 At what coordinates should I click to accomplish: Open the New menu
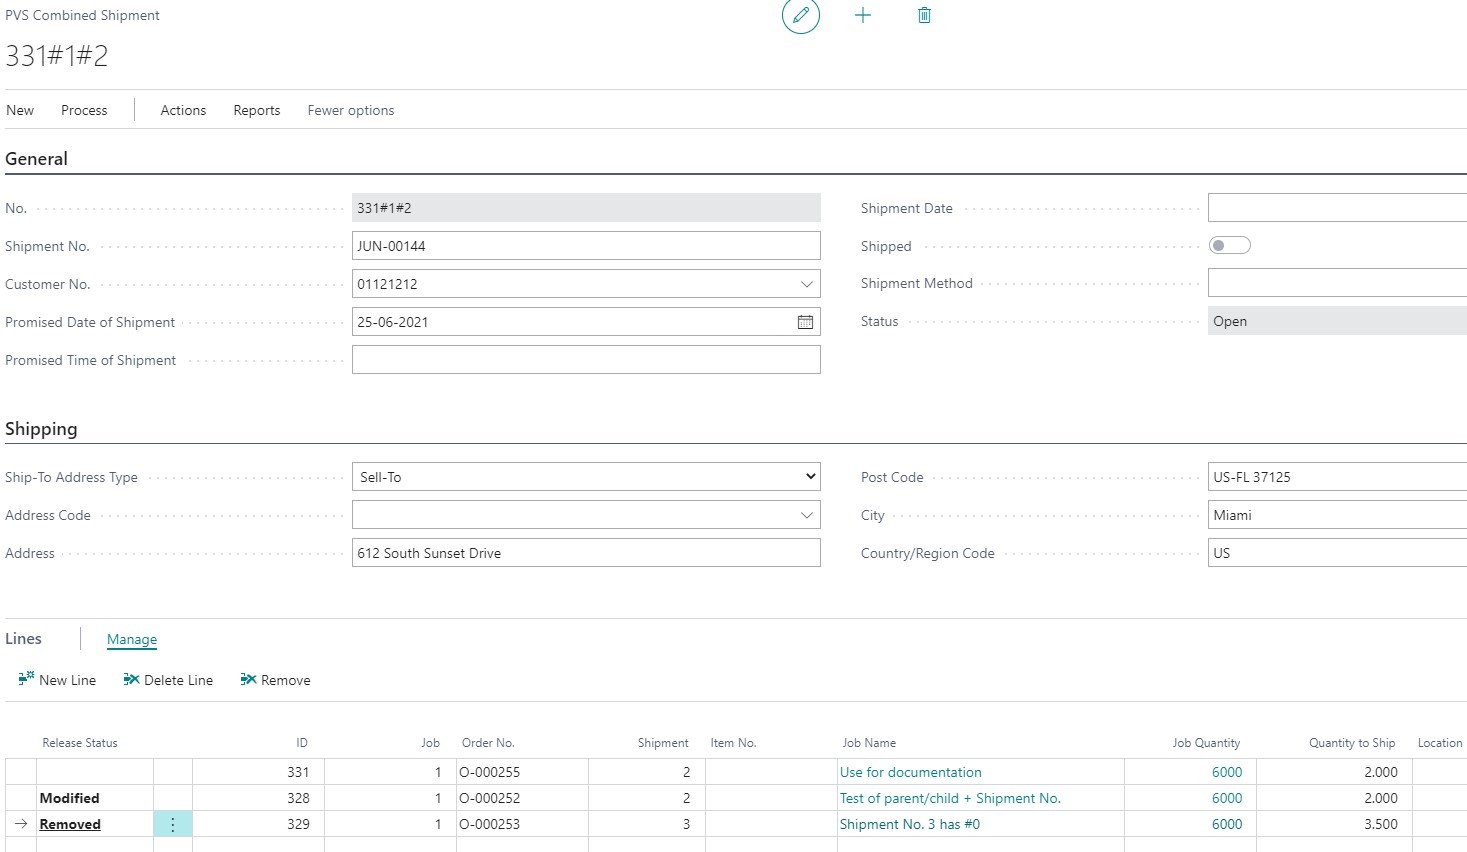pos(20,110)
